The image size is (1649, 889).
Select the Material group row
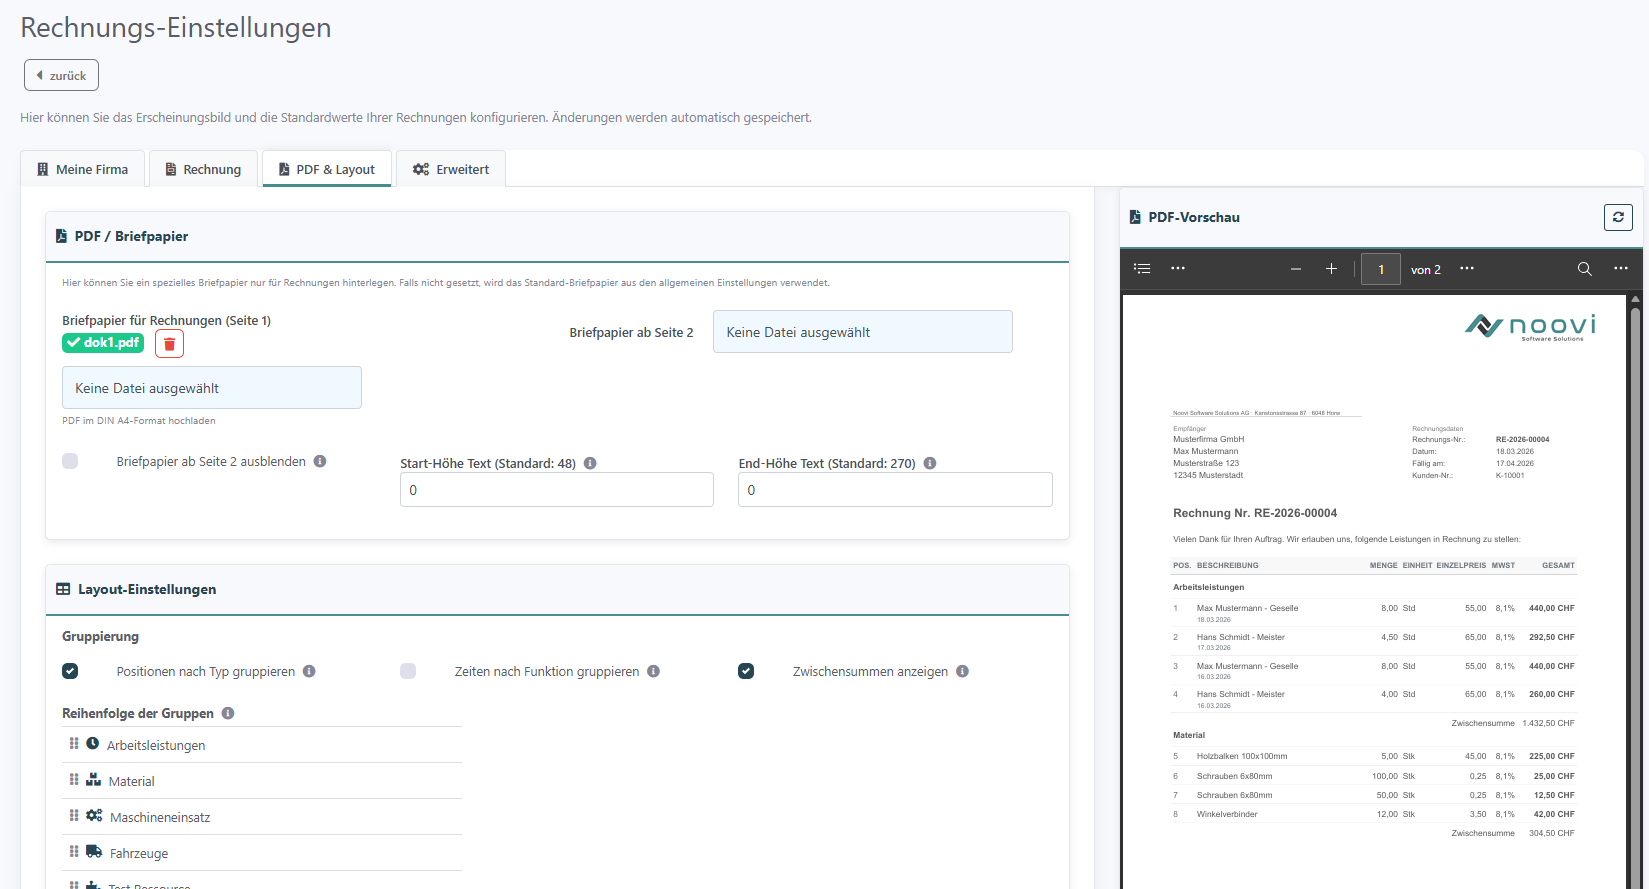tap(262, 781)
